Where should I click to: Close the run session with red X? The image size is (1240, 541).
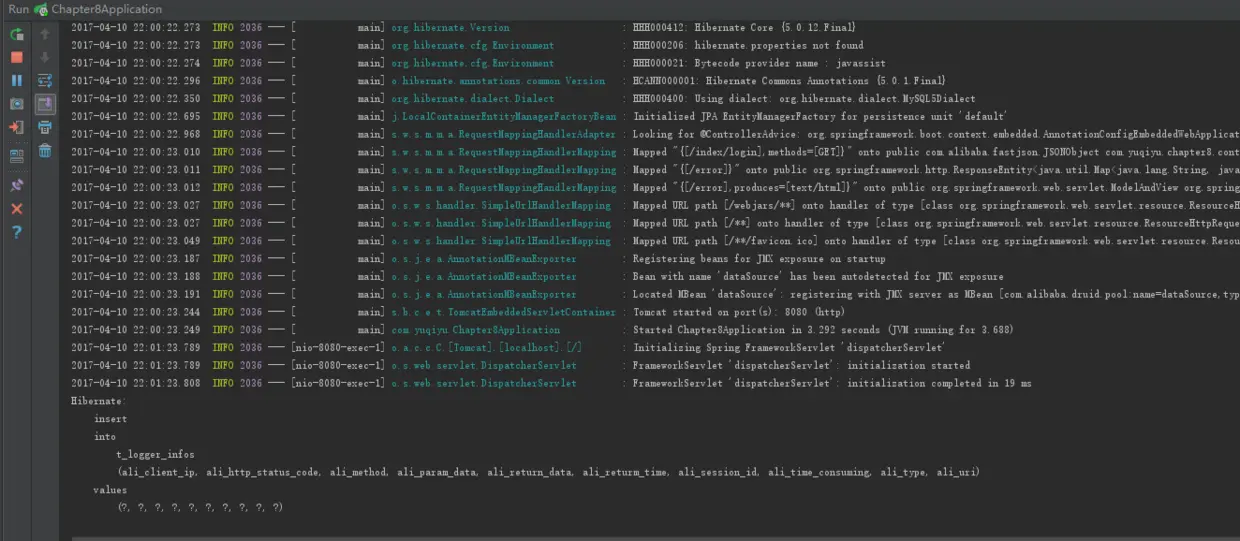click(x=17, y=209)
